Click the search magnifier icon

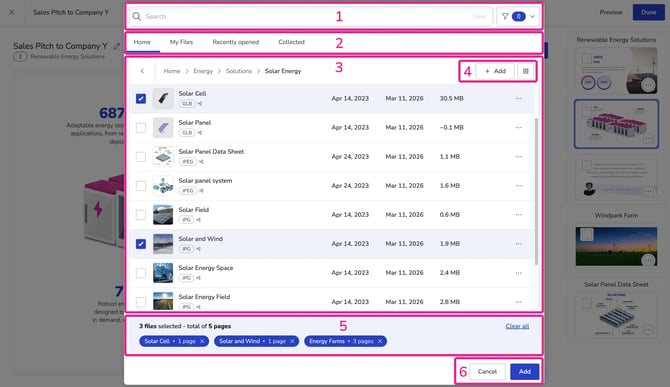[137, 16]
